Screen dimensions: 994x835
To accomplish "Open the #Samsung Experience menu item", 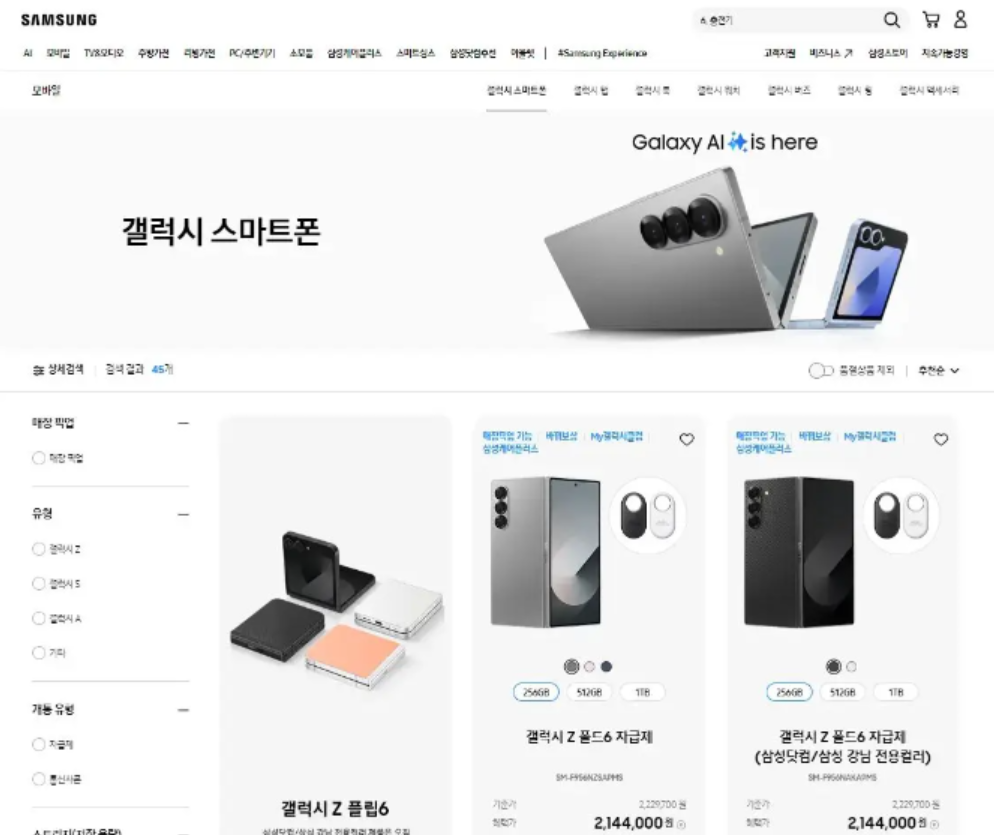I will click(602, 53).
